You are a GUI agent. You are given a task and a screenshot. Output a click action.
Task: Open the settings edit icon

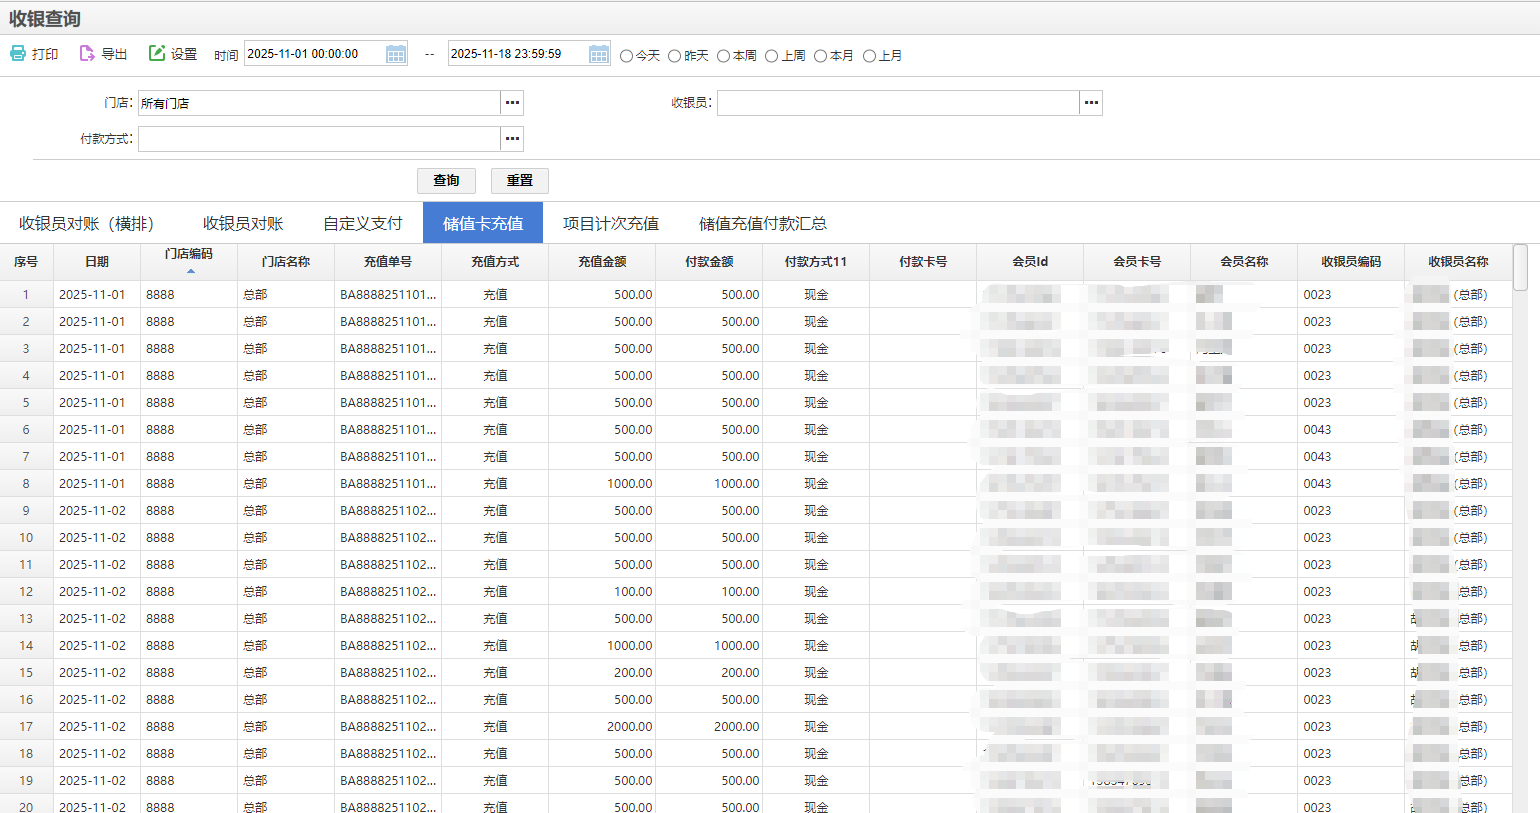tap(157, 54)
